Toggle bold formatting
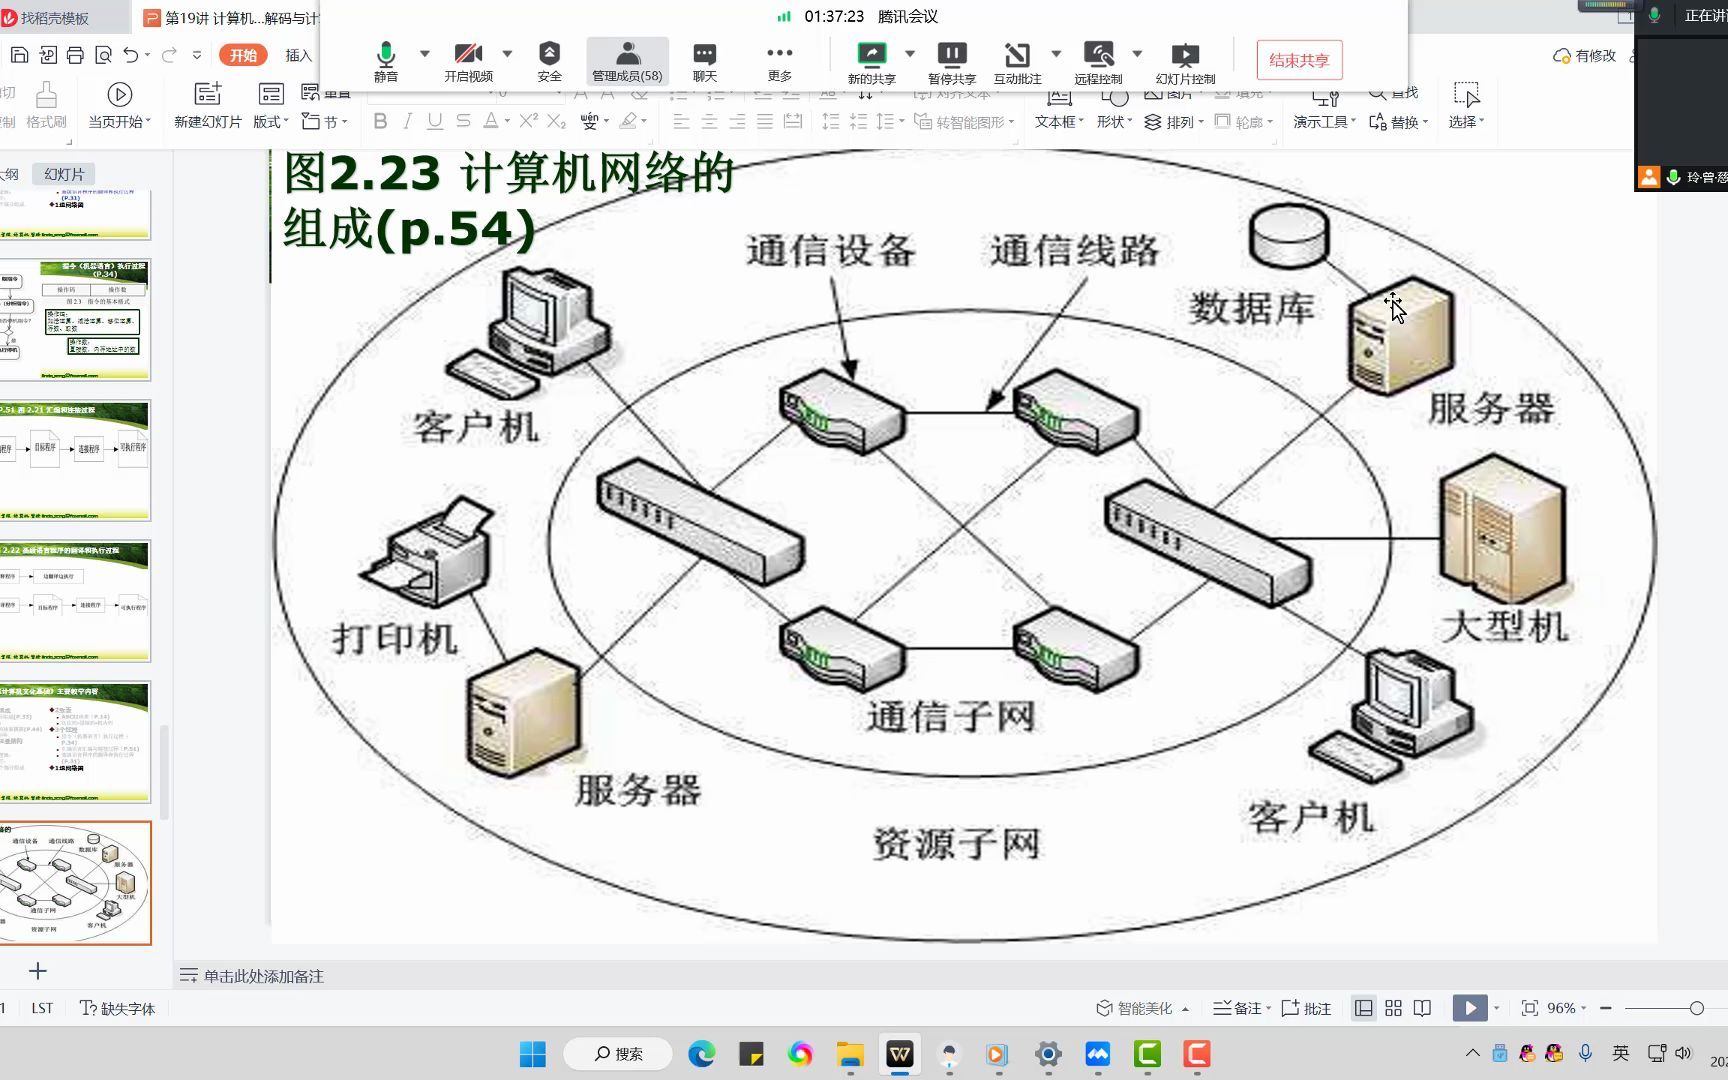This screenshot has height=1080, width=1728. (x=380, y=121)
